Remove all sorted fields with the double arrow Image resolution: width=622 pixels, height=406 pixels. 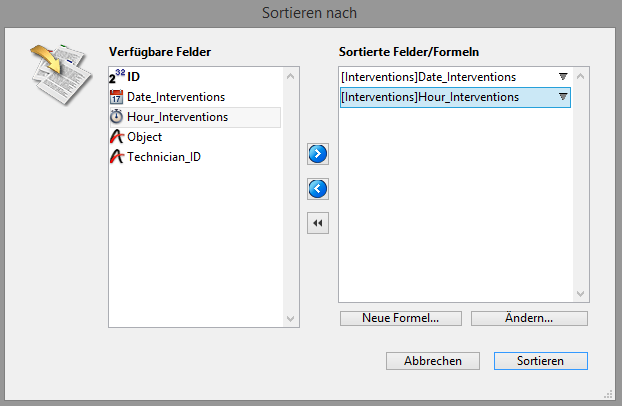click(x=318, y=223)
